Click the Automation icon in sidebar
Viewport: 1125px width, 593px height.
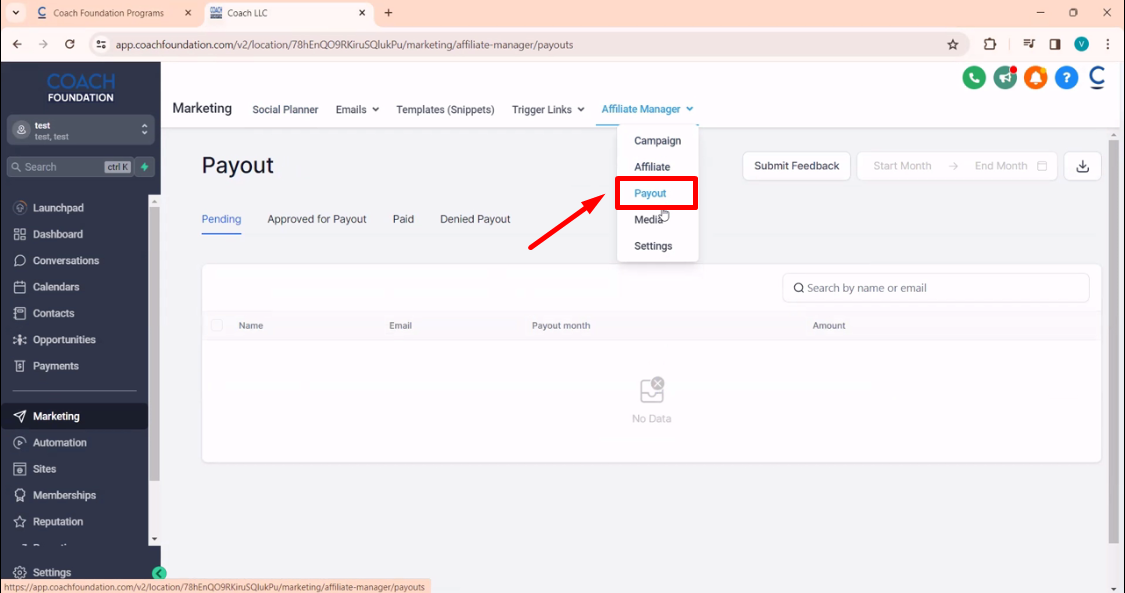(x=20, y=442)
